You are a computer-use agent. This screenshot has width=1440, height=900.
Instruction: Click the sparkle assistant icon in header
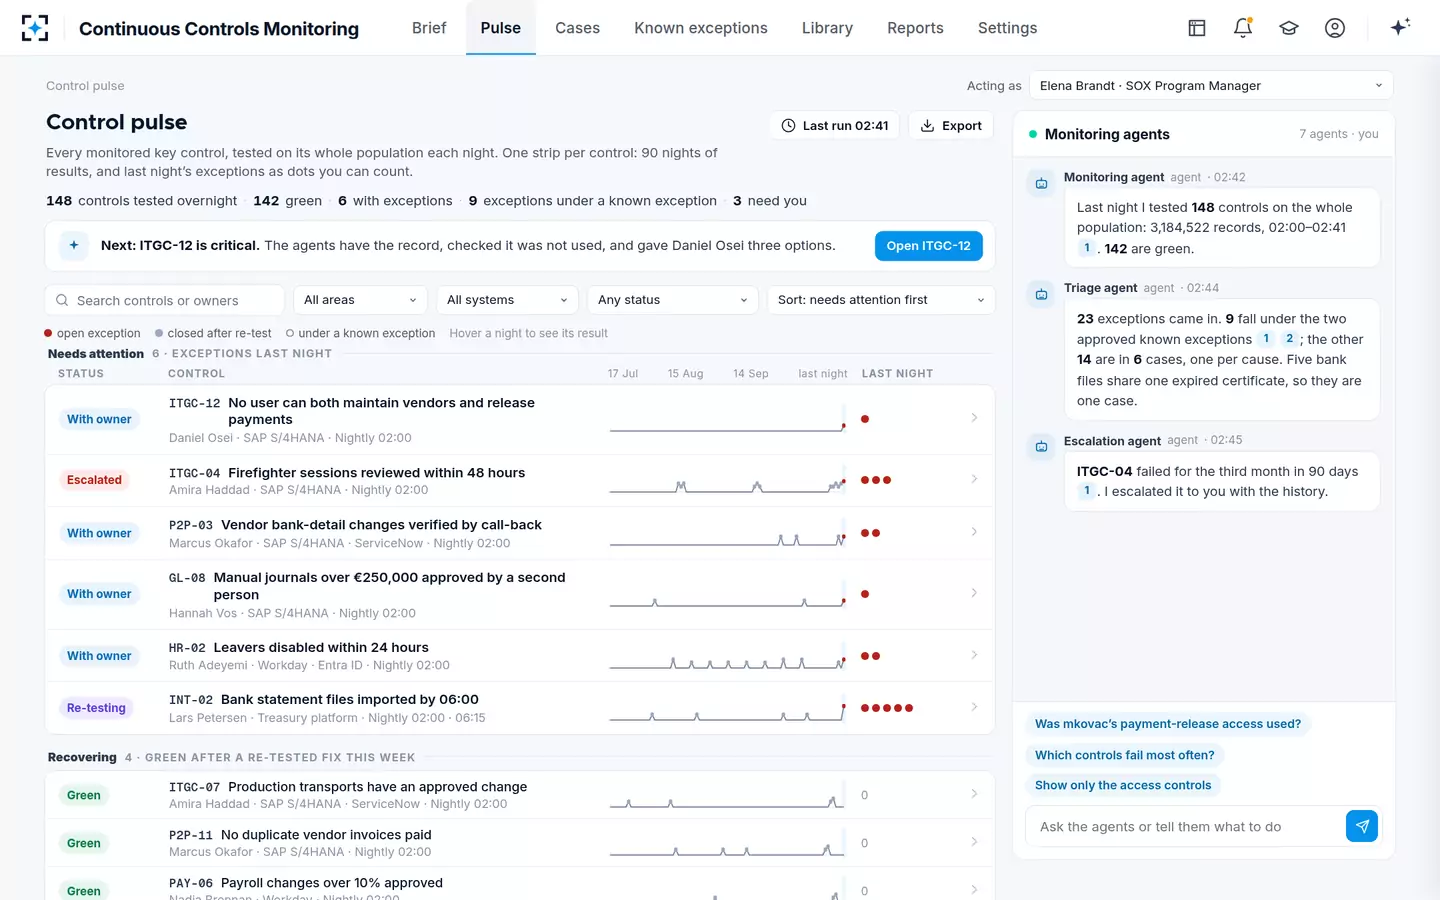[1400, 27]
